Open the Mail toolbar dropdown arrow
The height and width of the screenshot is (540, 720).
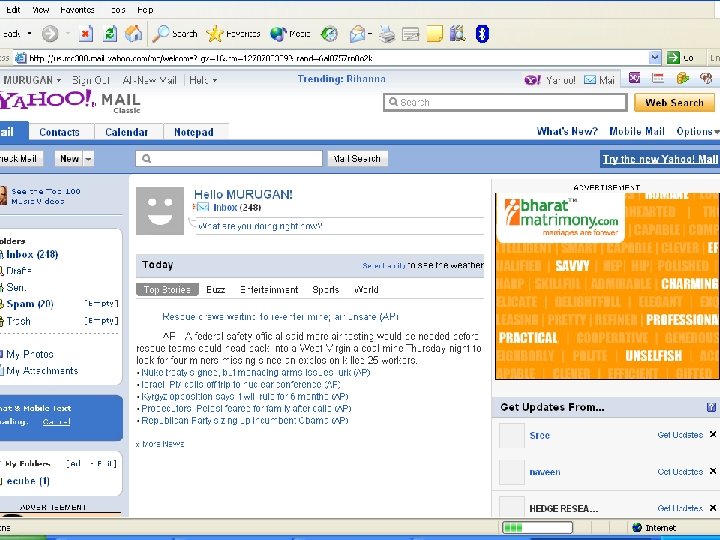click(x=370, y=34)
